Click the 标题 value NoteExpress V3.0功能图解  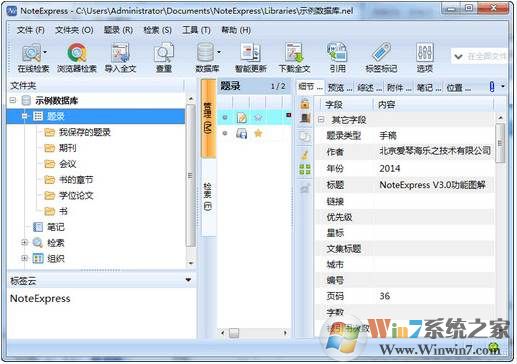coord(432,185)
